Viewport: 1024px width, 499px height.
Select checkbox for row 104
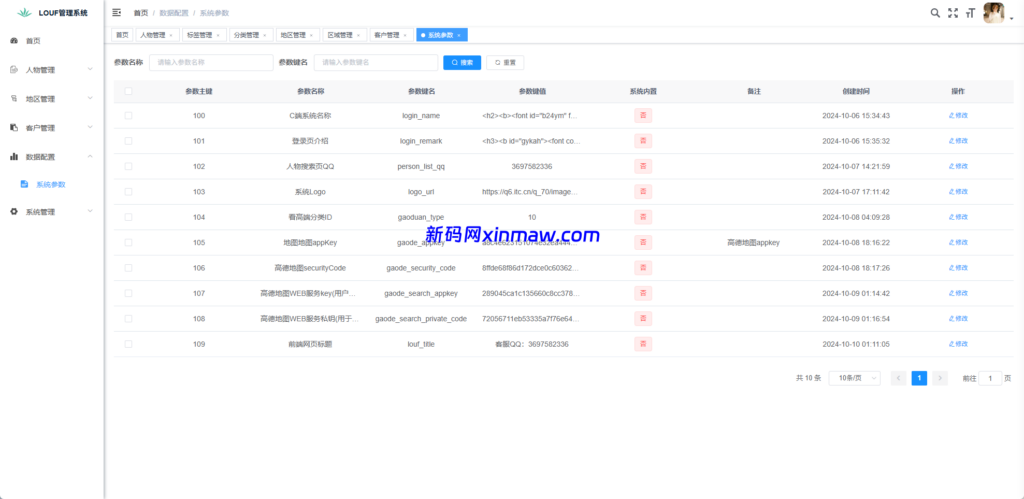click(128, 217)
